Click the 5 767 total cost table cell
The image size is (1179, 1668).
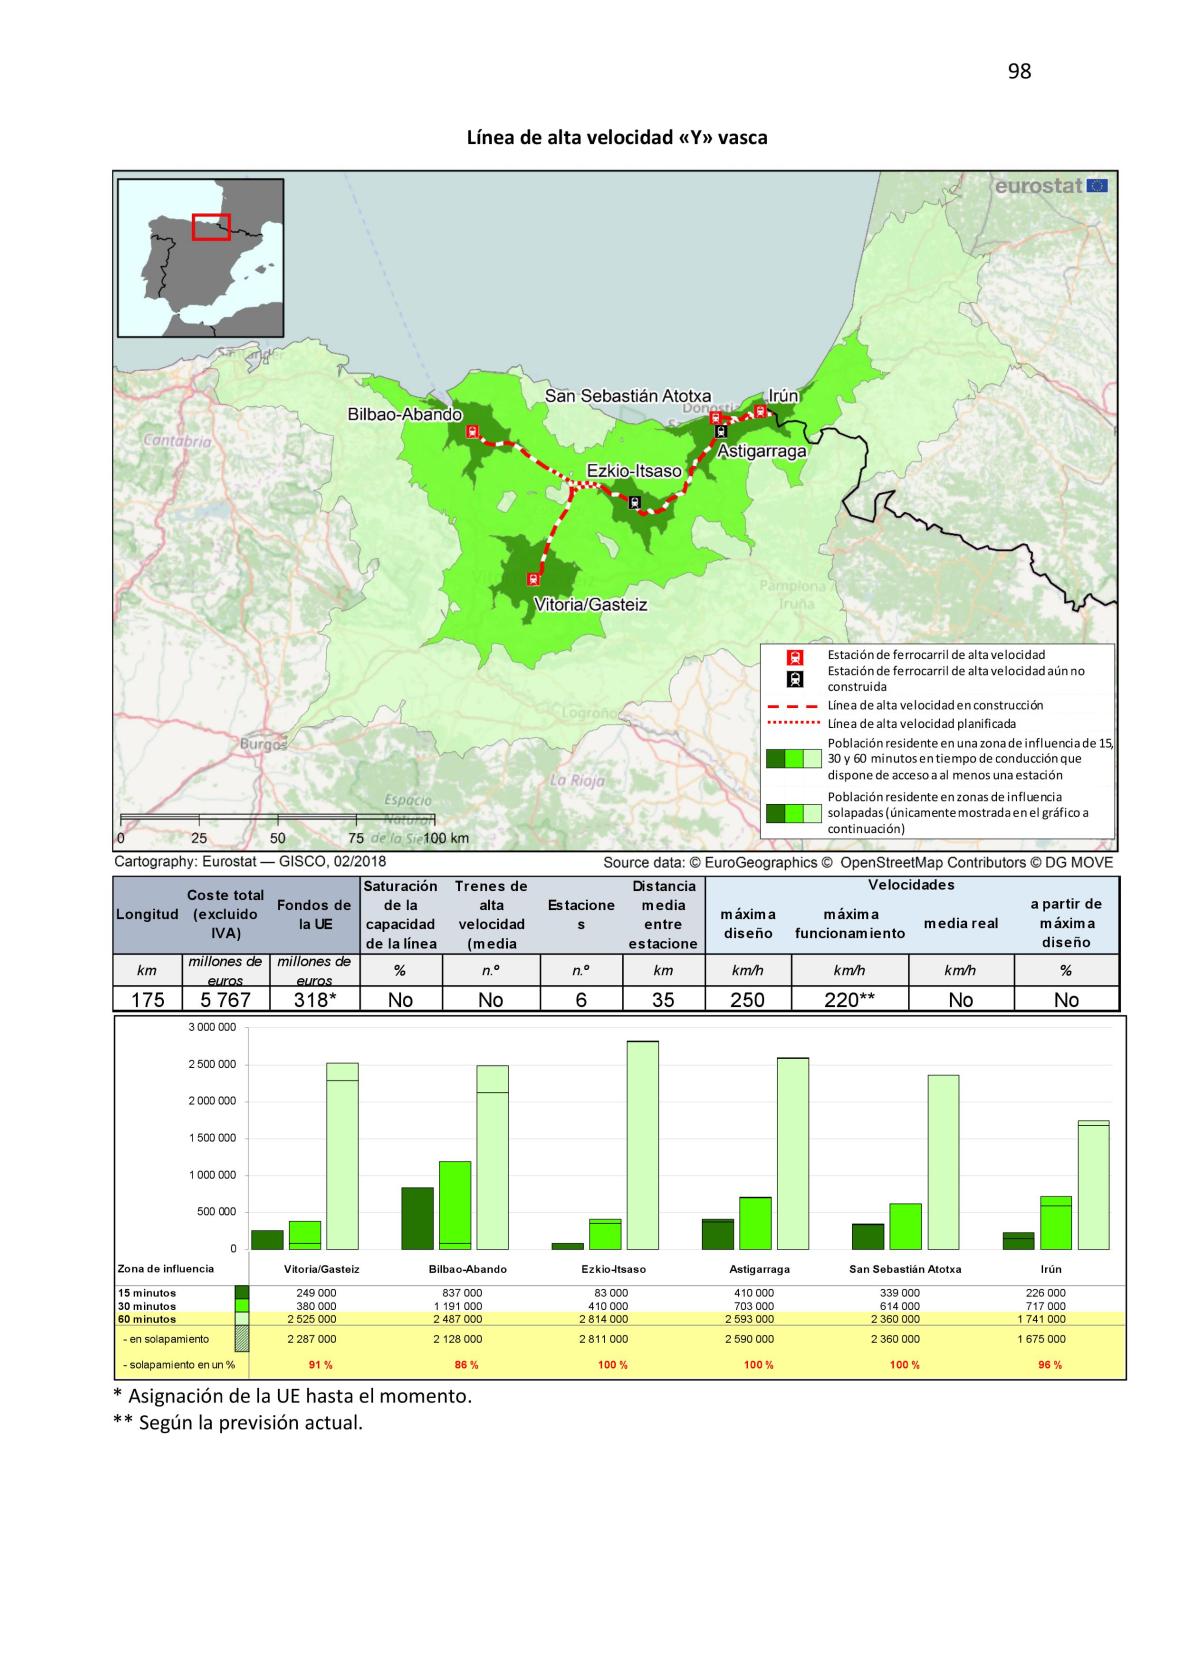click(225, 1000)
